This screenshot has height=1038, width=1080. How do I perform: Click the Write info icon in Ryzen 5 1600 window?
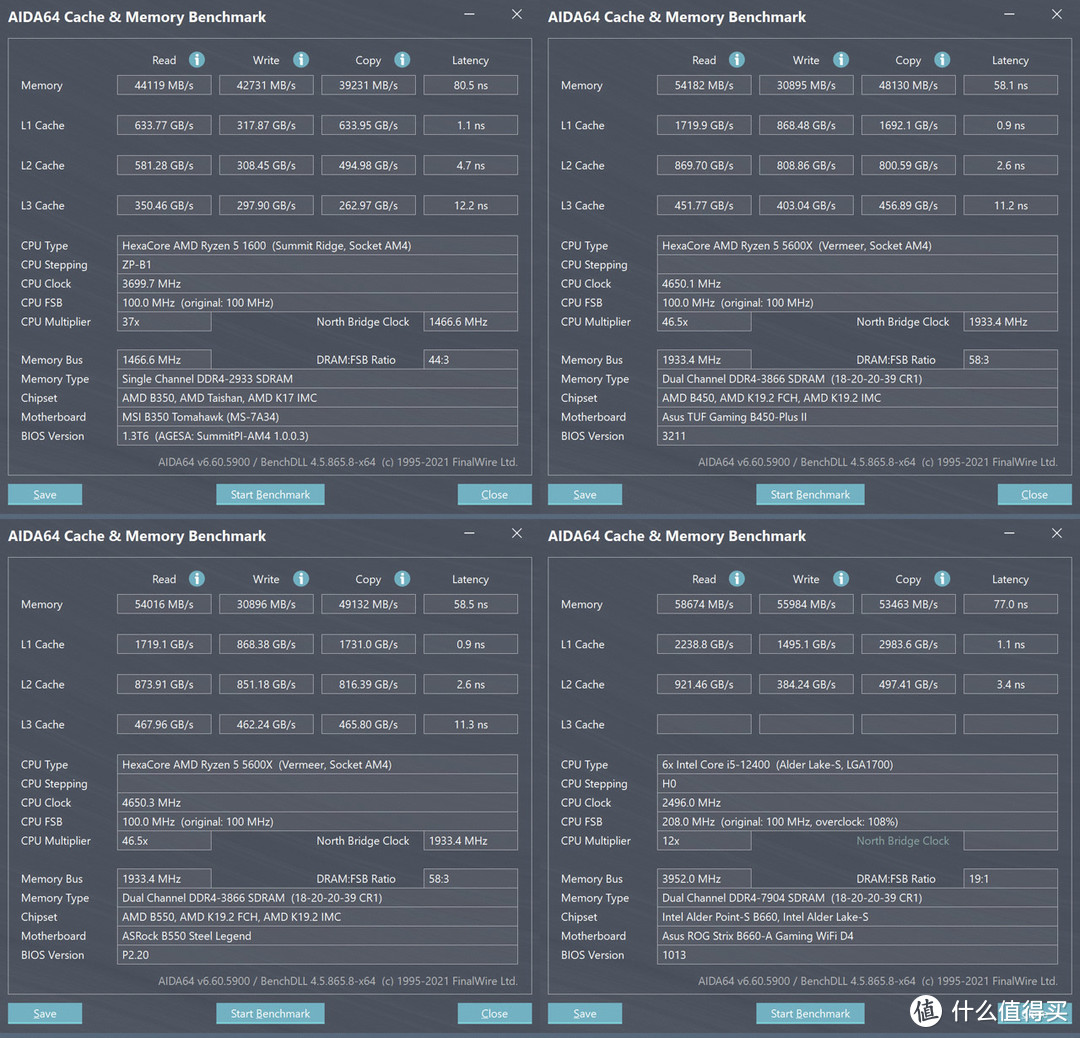coord(301,60)
